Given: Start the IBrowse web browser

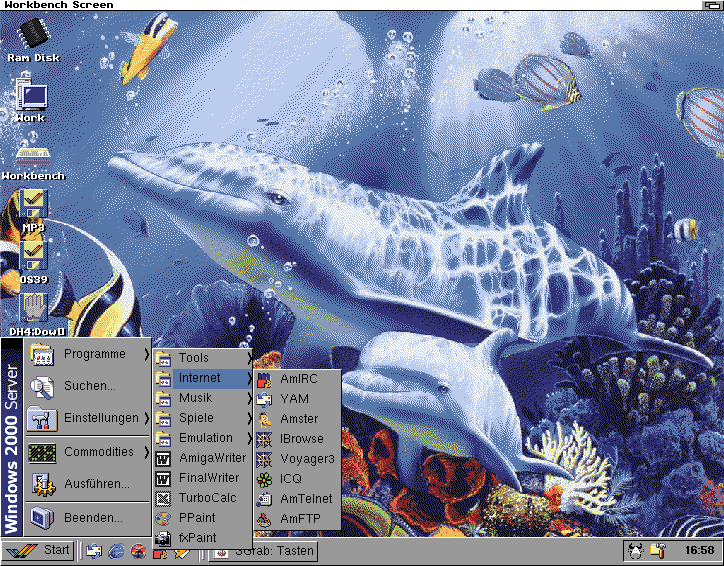Looking at the screenshot, I should click(301, 439).
